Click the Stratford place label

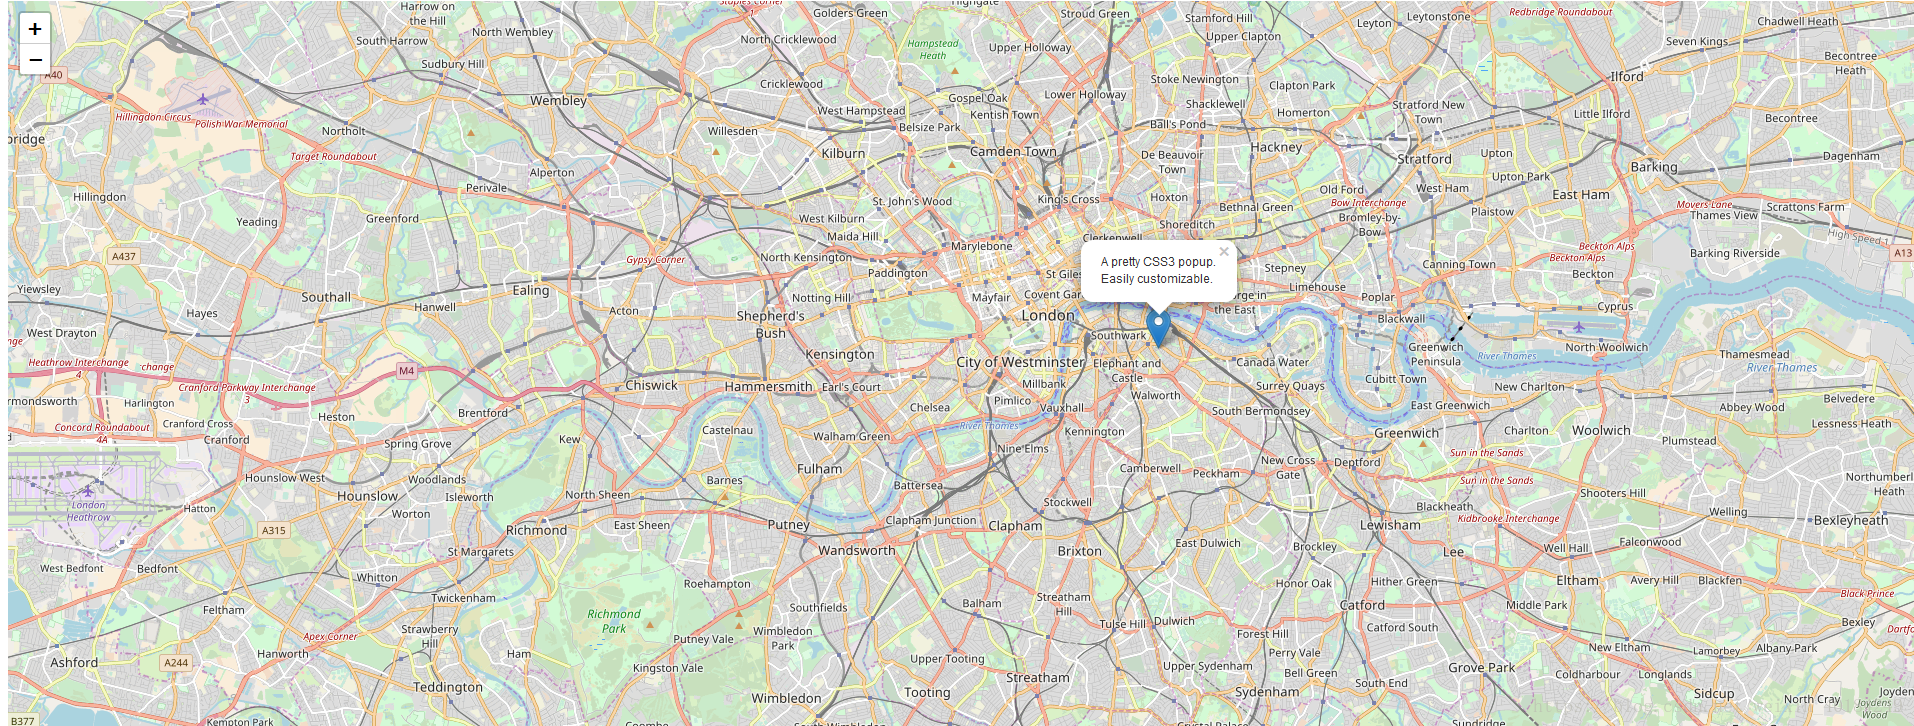click(1424, 159)
